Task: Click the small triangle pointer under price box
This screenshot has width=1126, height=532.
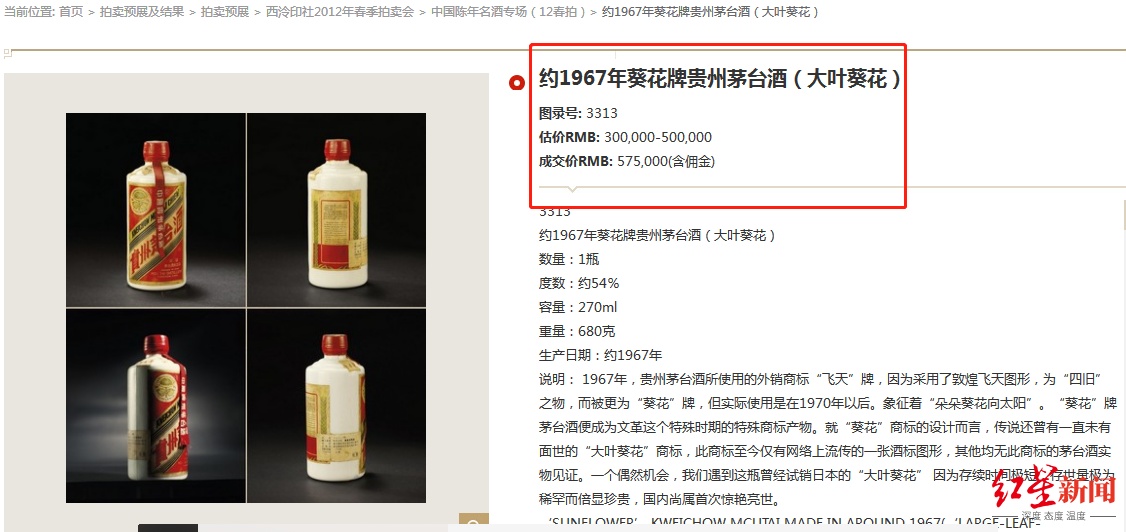Action: pyautogui.click(x=572, y=190)
